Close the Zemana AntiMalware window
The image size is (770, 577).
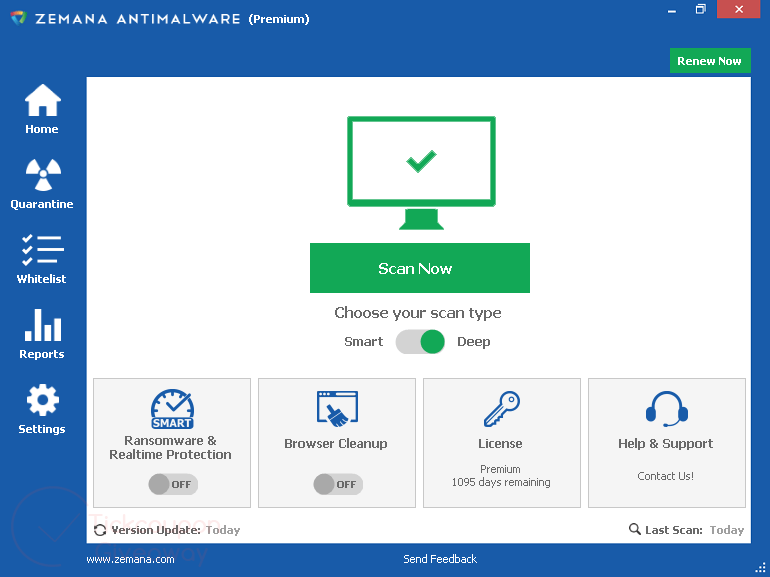739,9
